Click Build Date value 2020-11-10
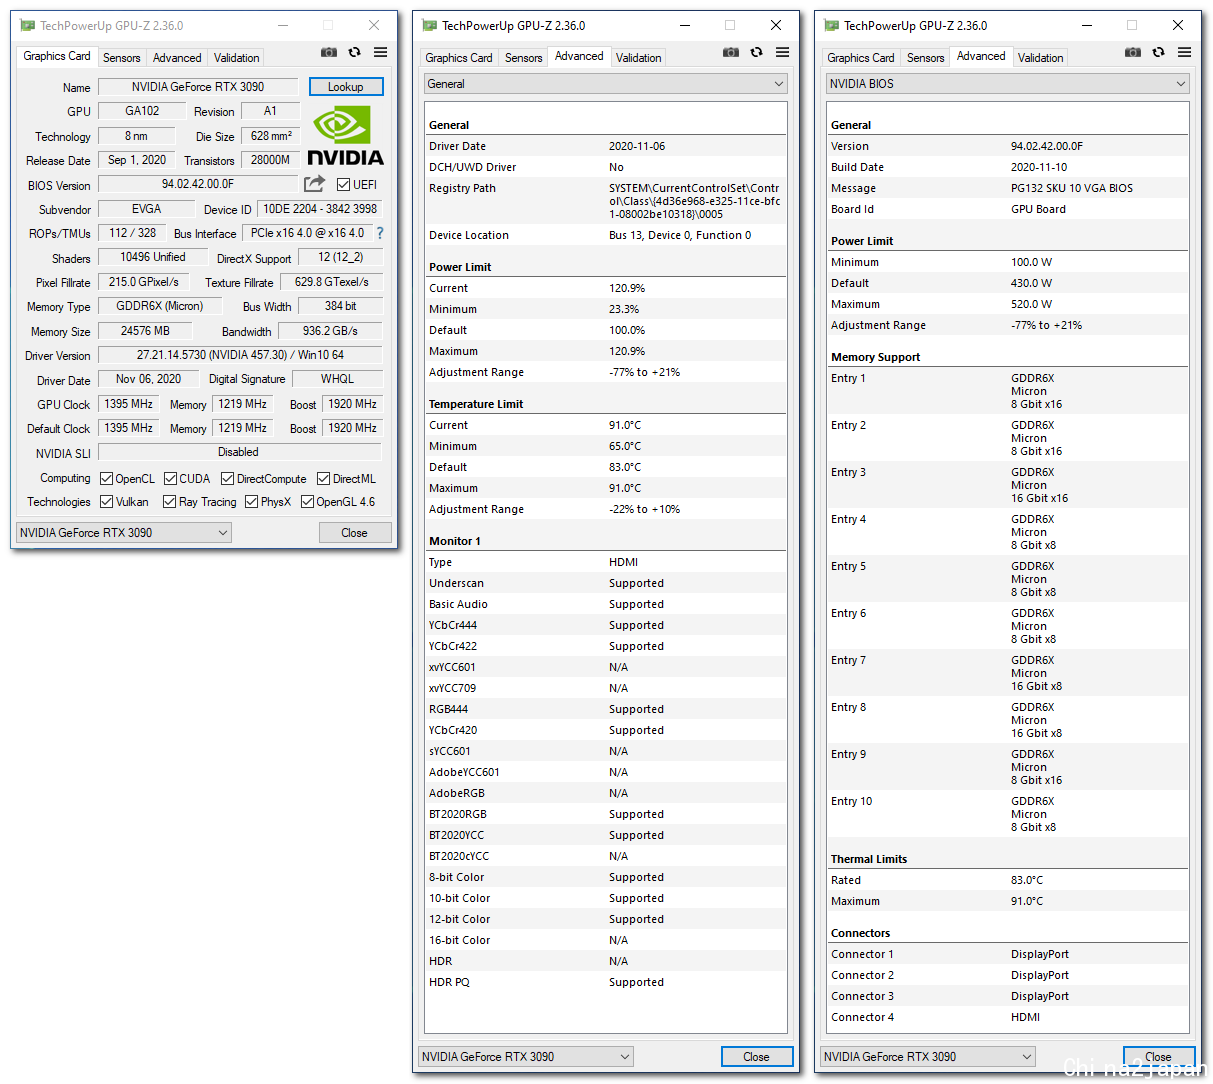 coord(1039,167)
